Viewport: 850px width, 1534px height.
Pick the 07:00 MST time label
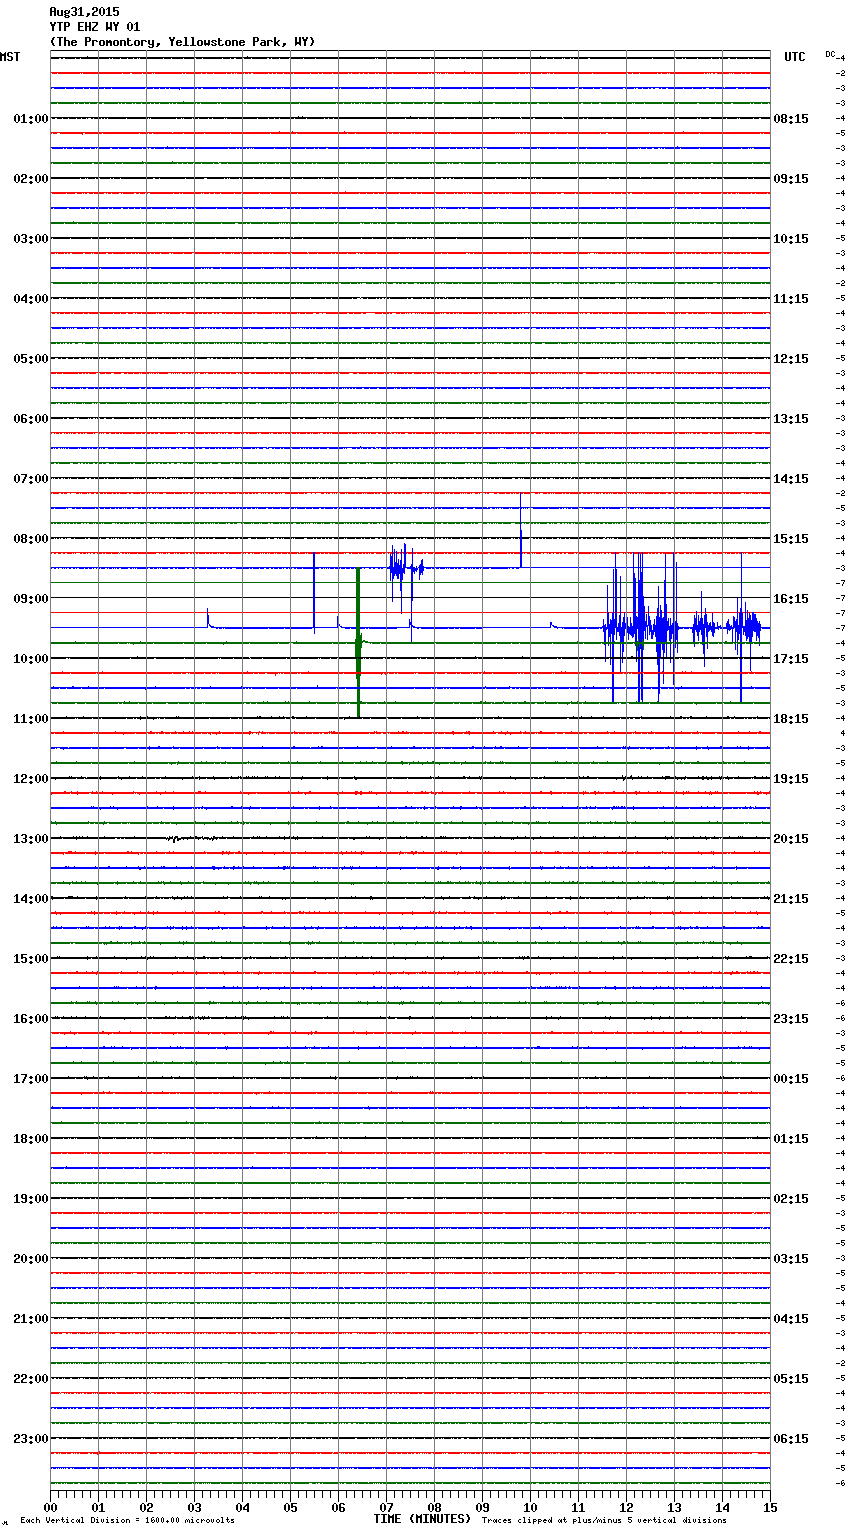pos(31,479)
